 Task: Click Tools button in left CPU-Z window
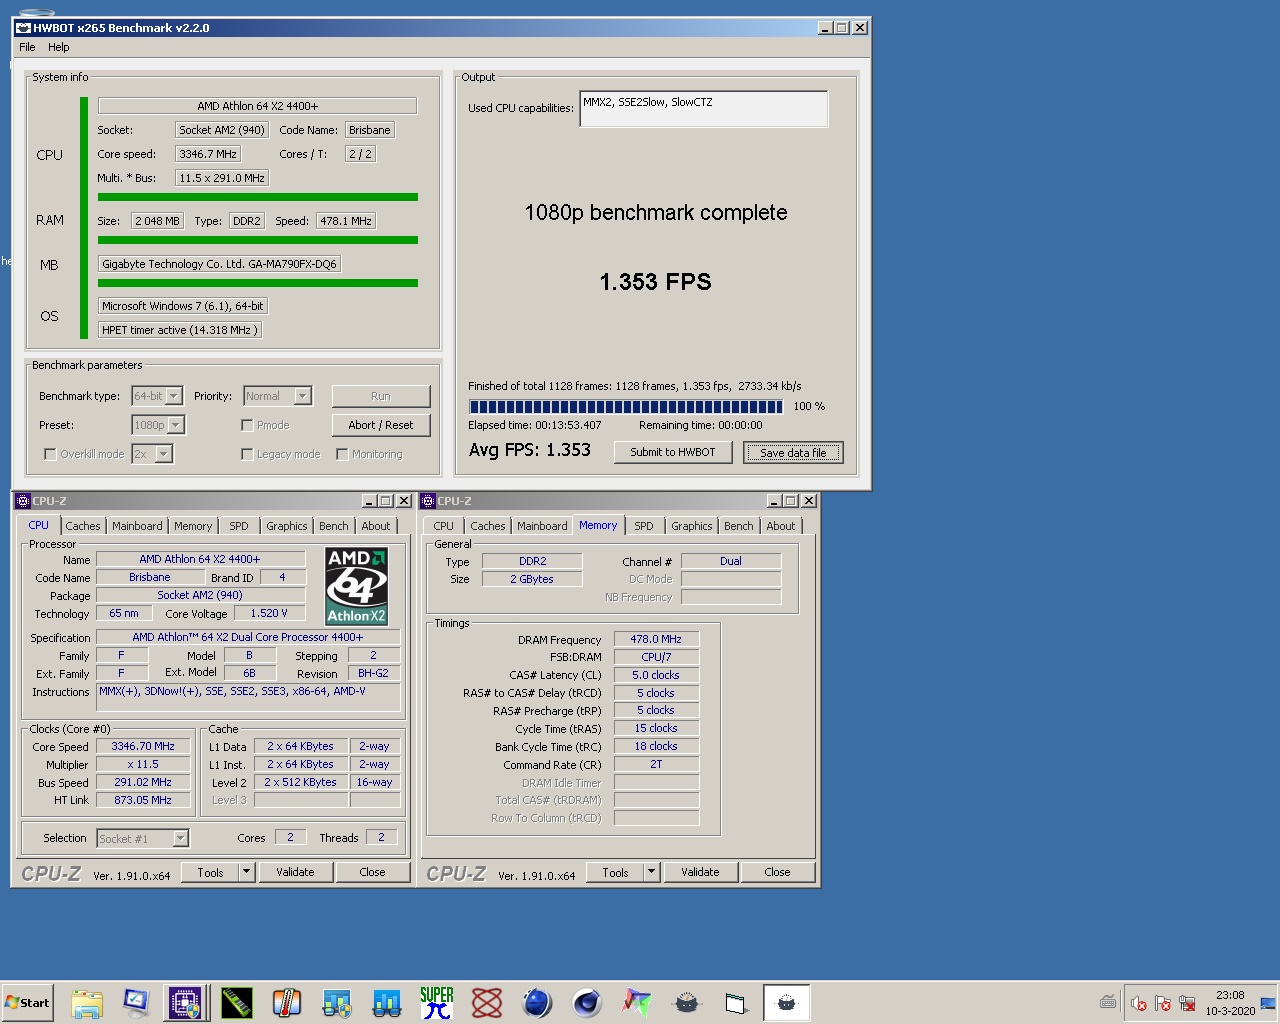pyautogui.click(x=211, y=872)
